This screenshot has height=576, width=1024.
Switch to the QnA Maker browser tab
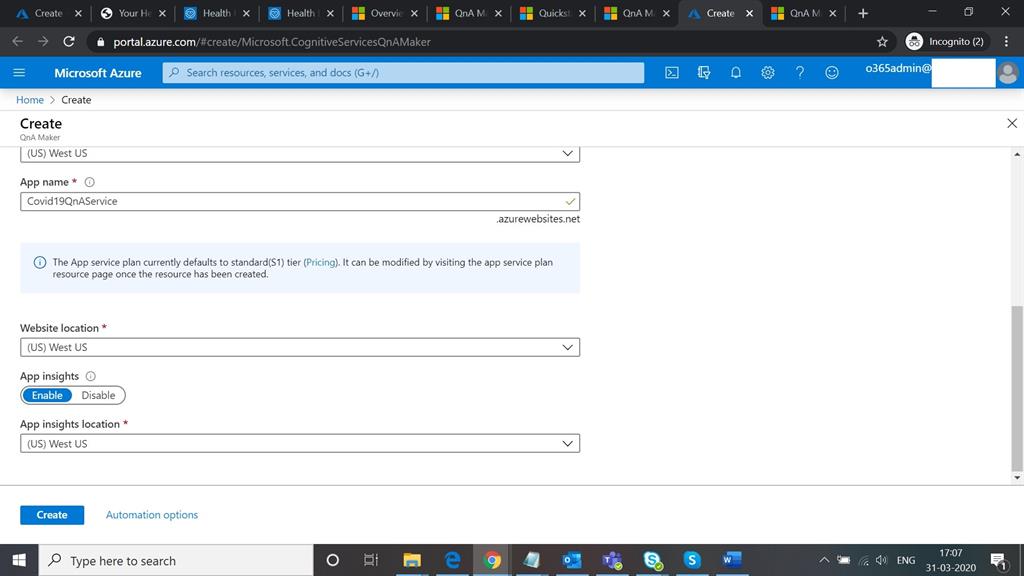(x=800, y=14)
